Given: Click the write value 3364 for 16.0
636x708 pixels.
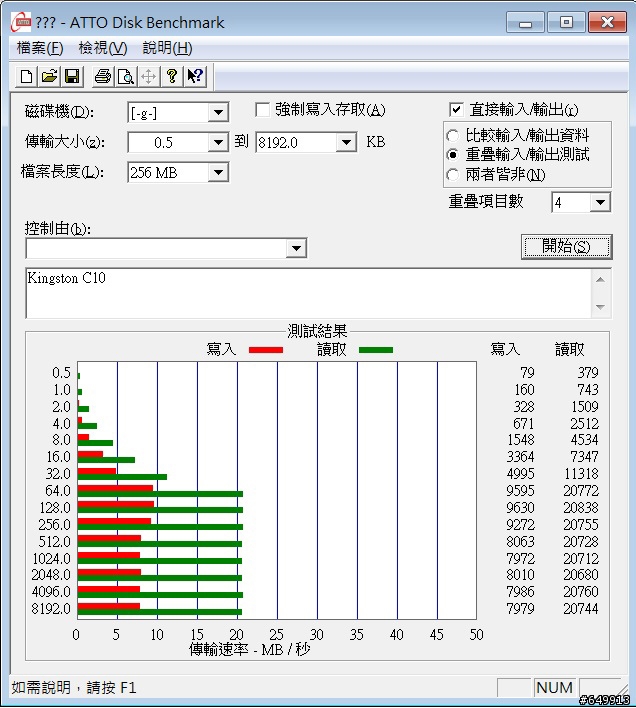Looking at the screenshot, I should tap(520, 456).
